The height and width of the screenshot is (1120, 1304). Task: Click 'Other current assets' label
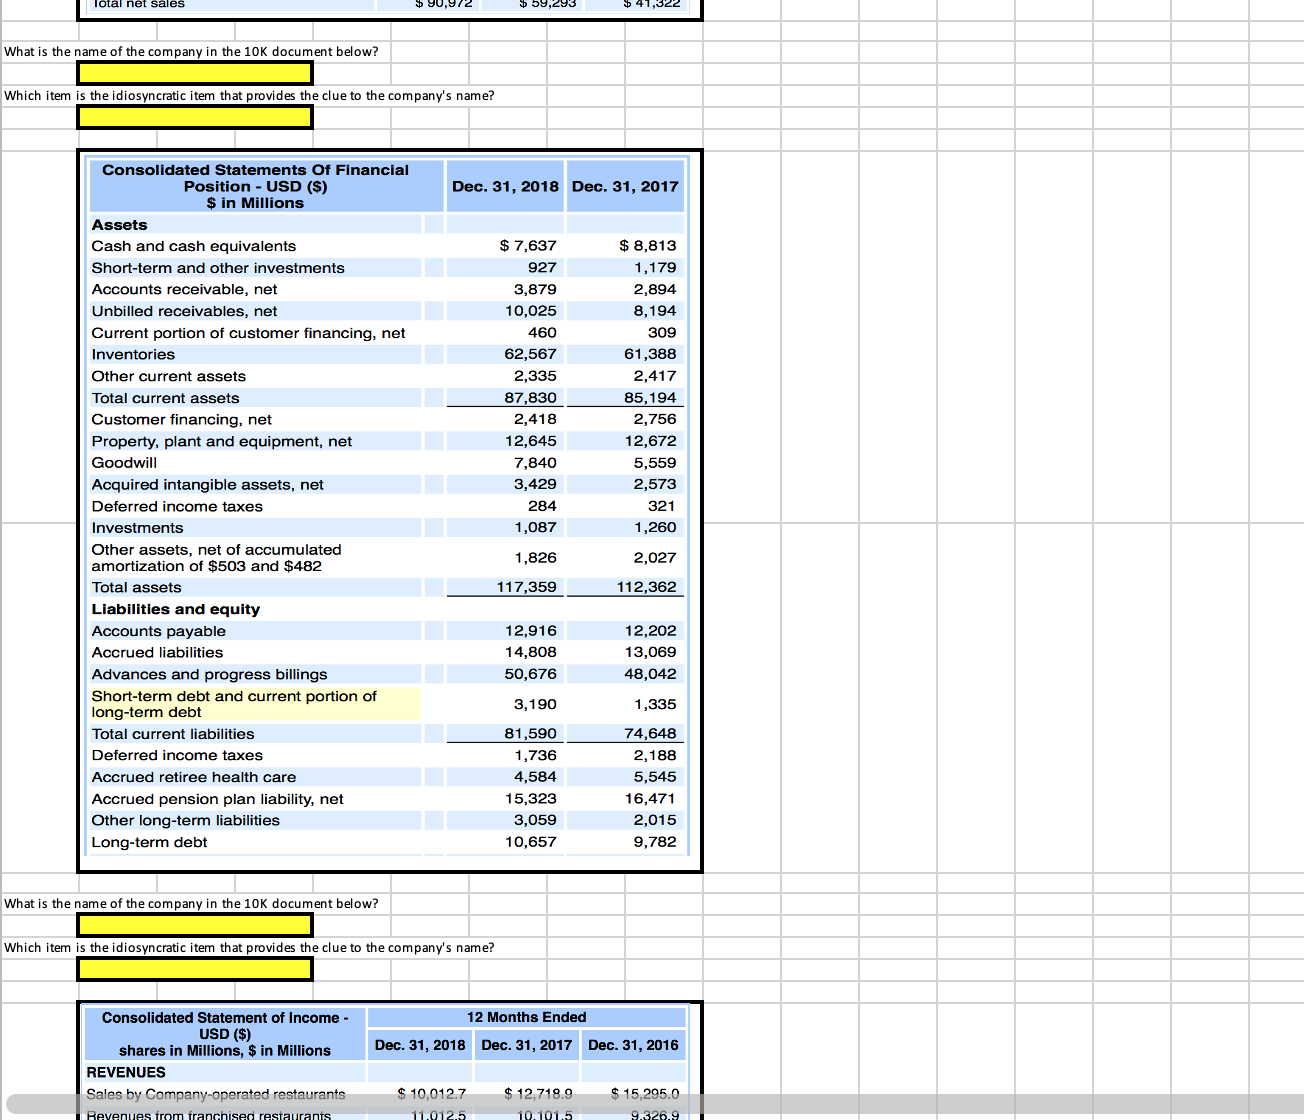coord(169,376)
